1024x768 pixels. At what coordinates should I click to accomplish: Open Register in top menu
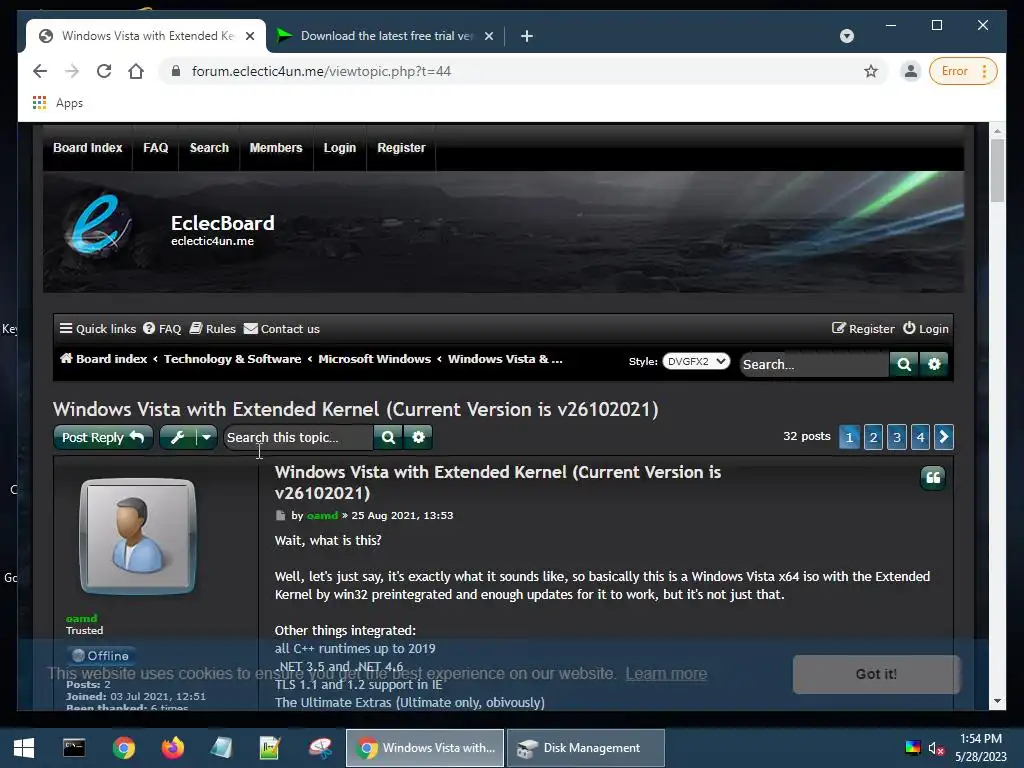pos(401,148)
